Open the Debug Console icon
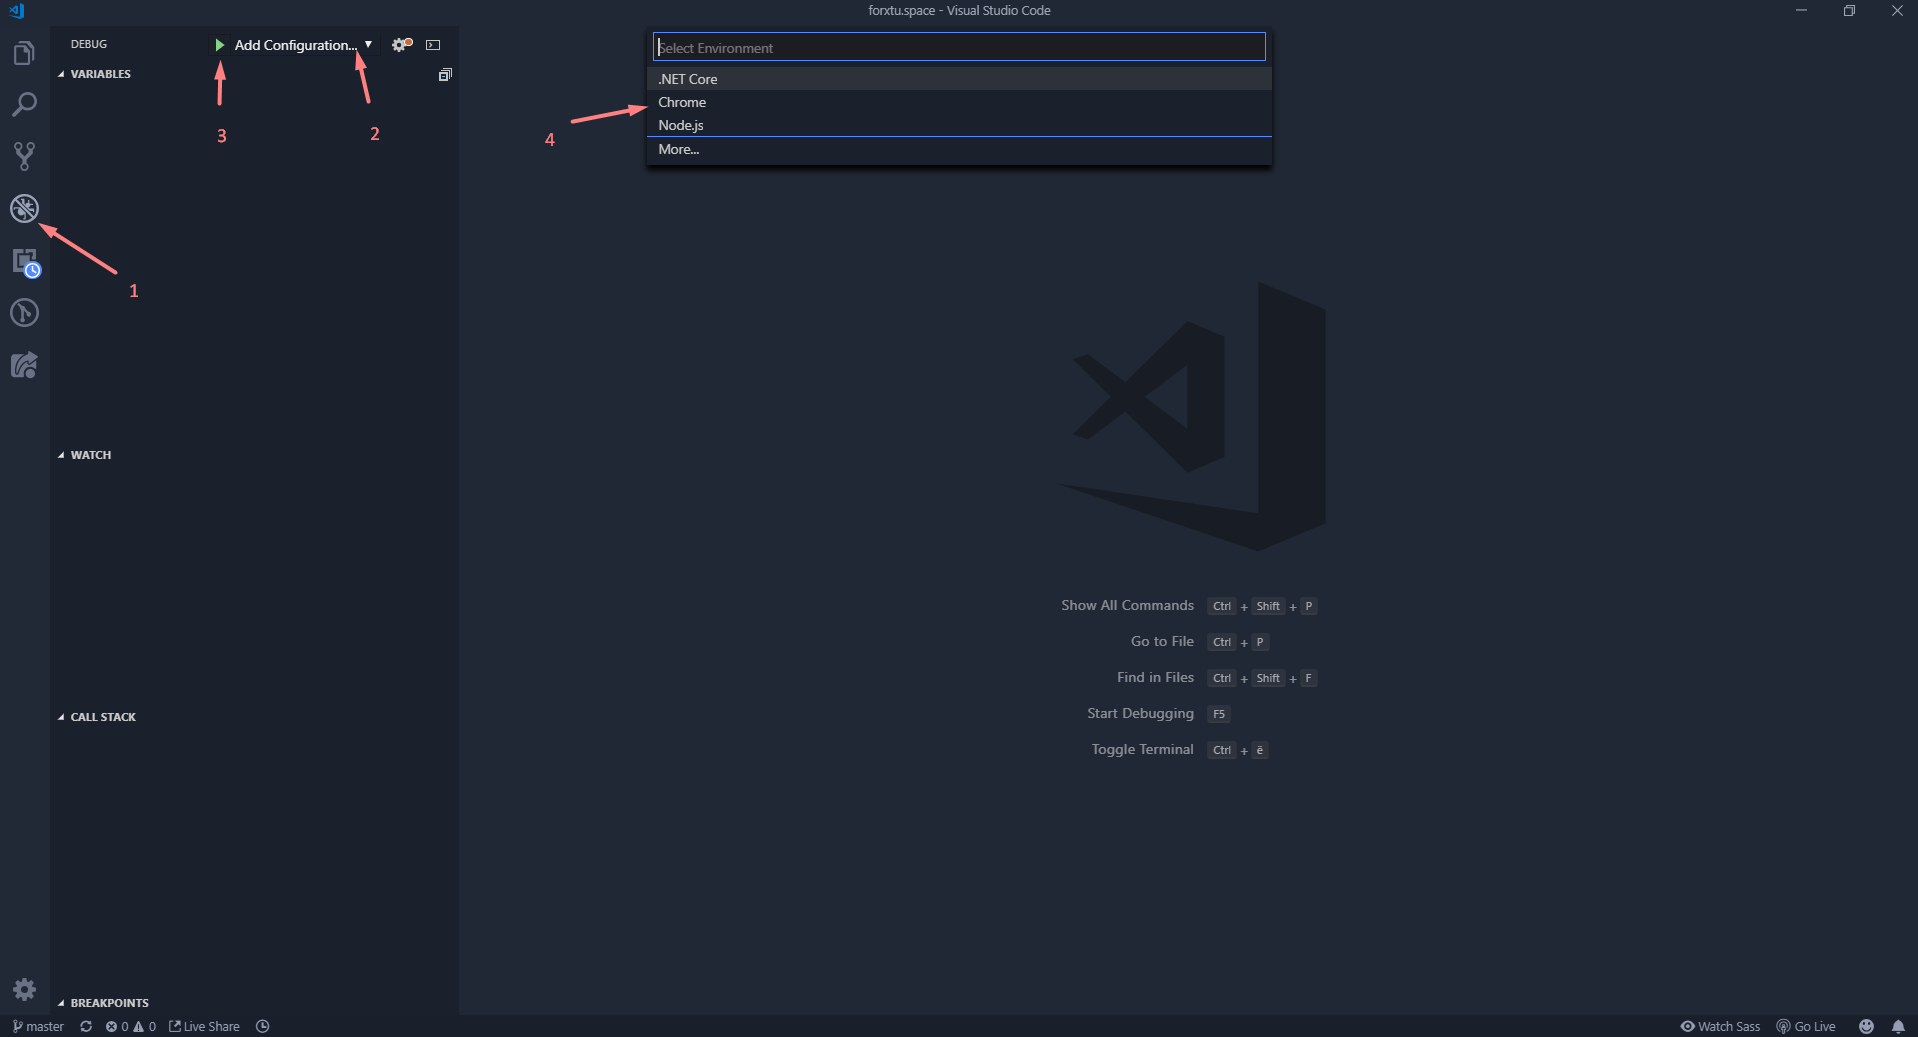Viewport: 1918px width, 1037px height. tap(433, 45)
